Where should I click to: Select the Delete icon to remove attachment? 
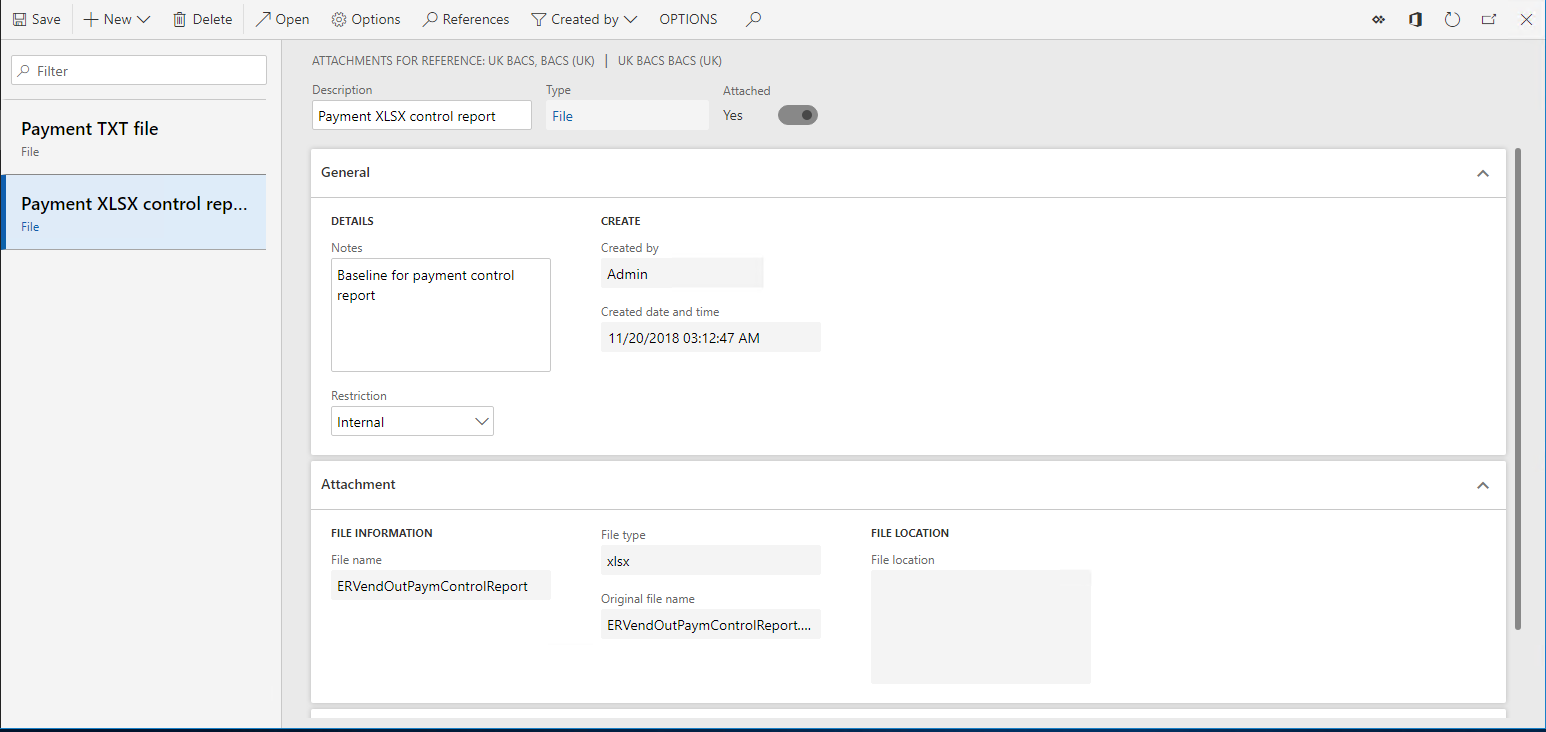click(202, 18)
